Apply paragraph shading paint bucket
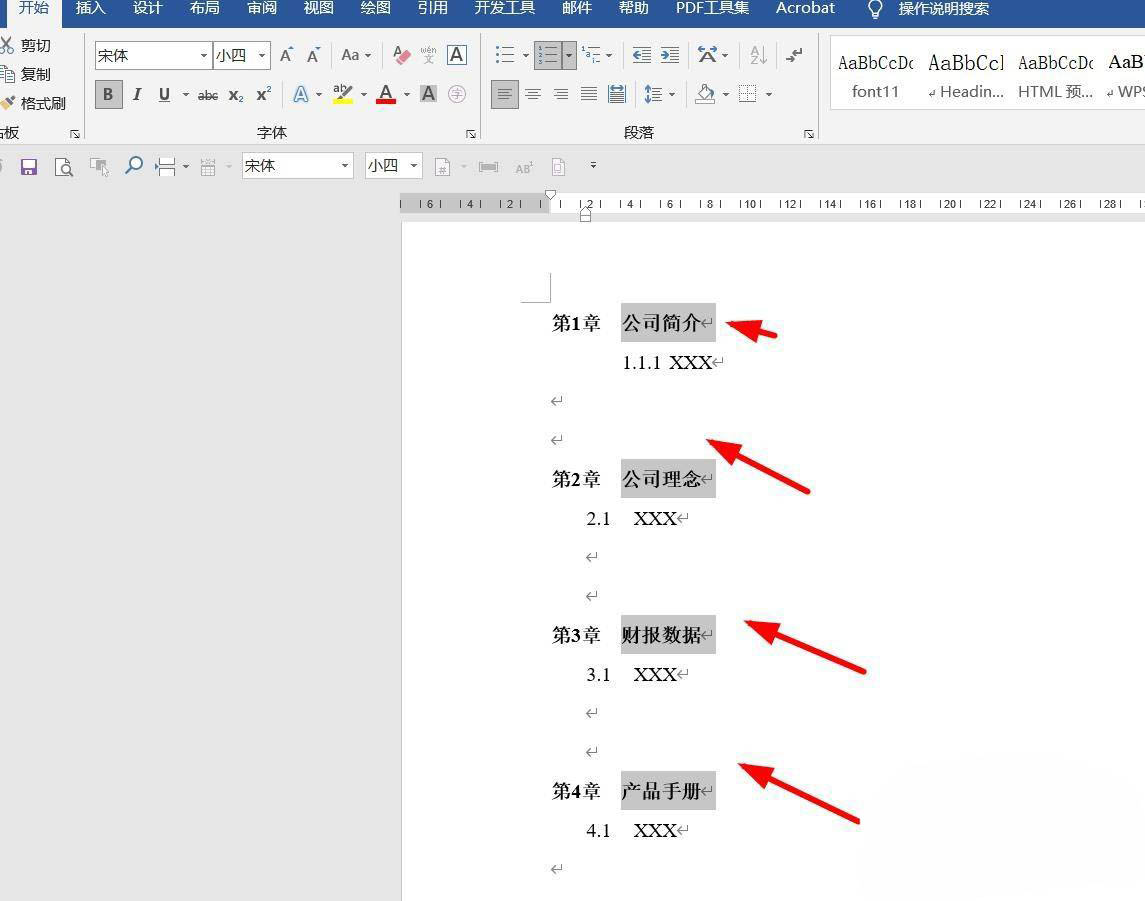Viewport: 1145px width, 901px height. pyautogui.click(x=705, y=94)
